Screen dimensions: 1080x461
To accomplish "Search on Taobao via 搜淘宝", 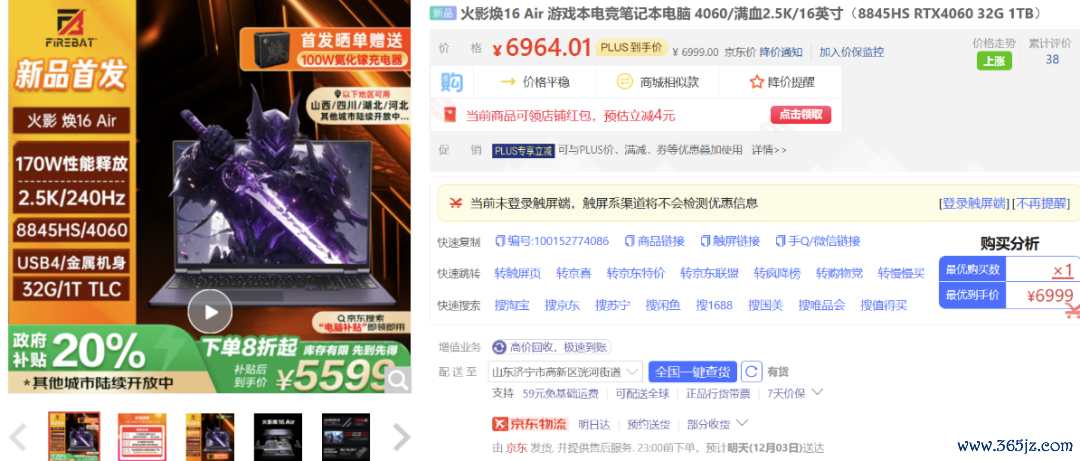I will pyautogui.click(x=512, y=305).
